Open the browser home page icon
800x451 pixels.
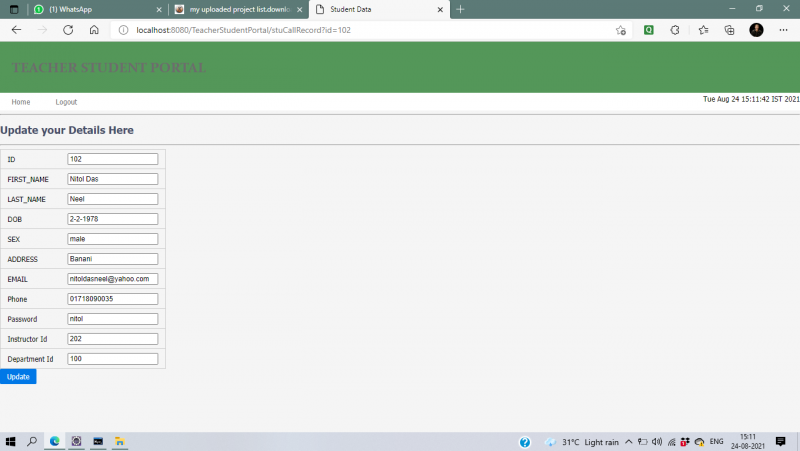(94, 30)
